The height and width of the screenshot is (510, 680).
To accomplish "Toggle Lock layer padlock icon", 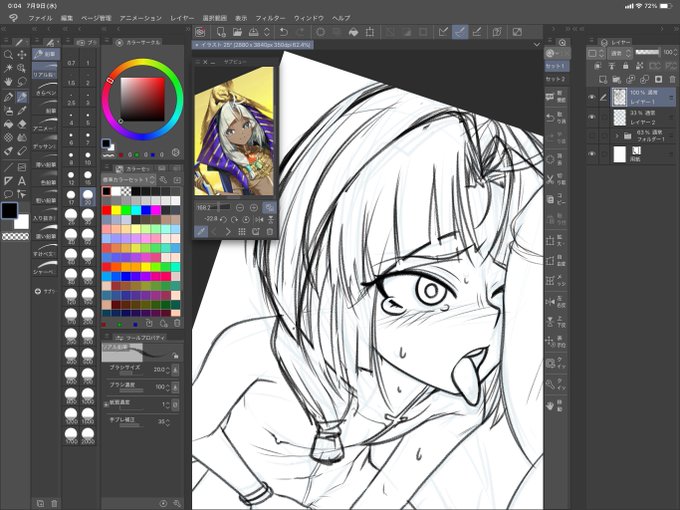I will pos(625,66).
